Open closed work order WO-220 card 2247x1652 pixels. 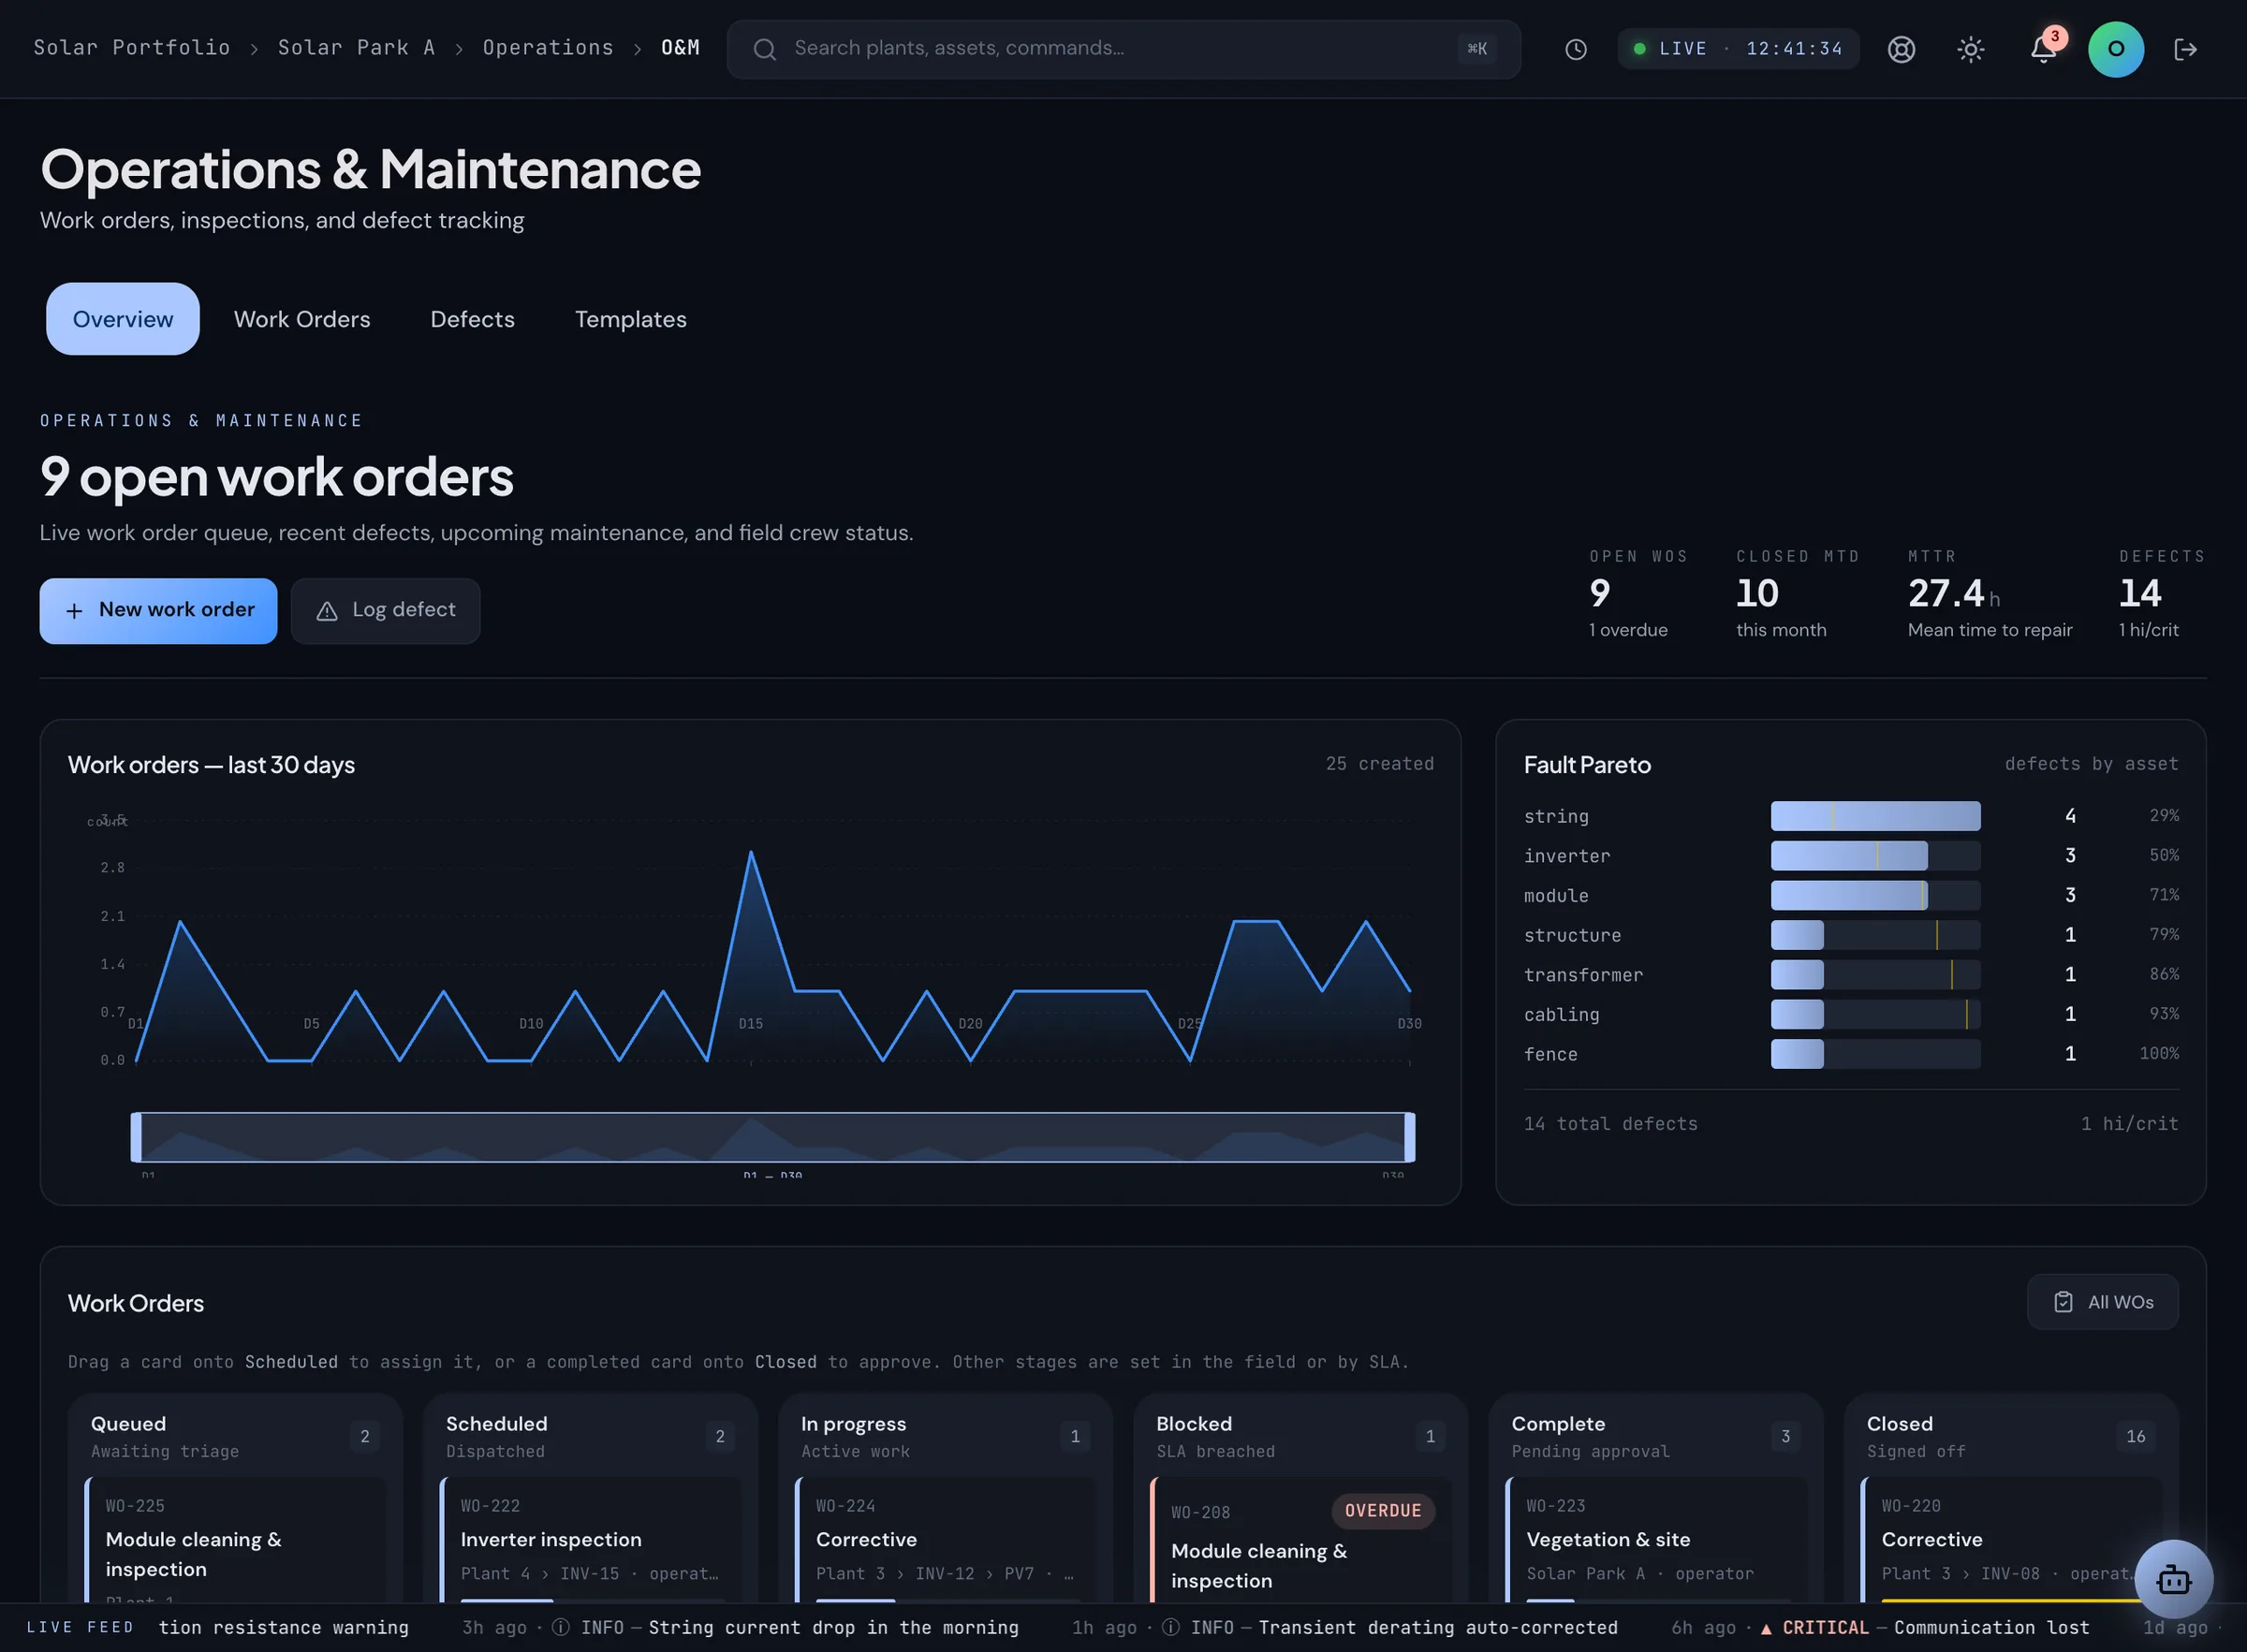[2010, 1542]
